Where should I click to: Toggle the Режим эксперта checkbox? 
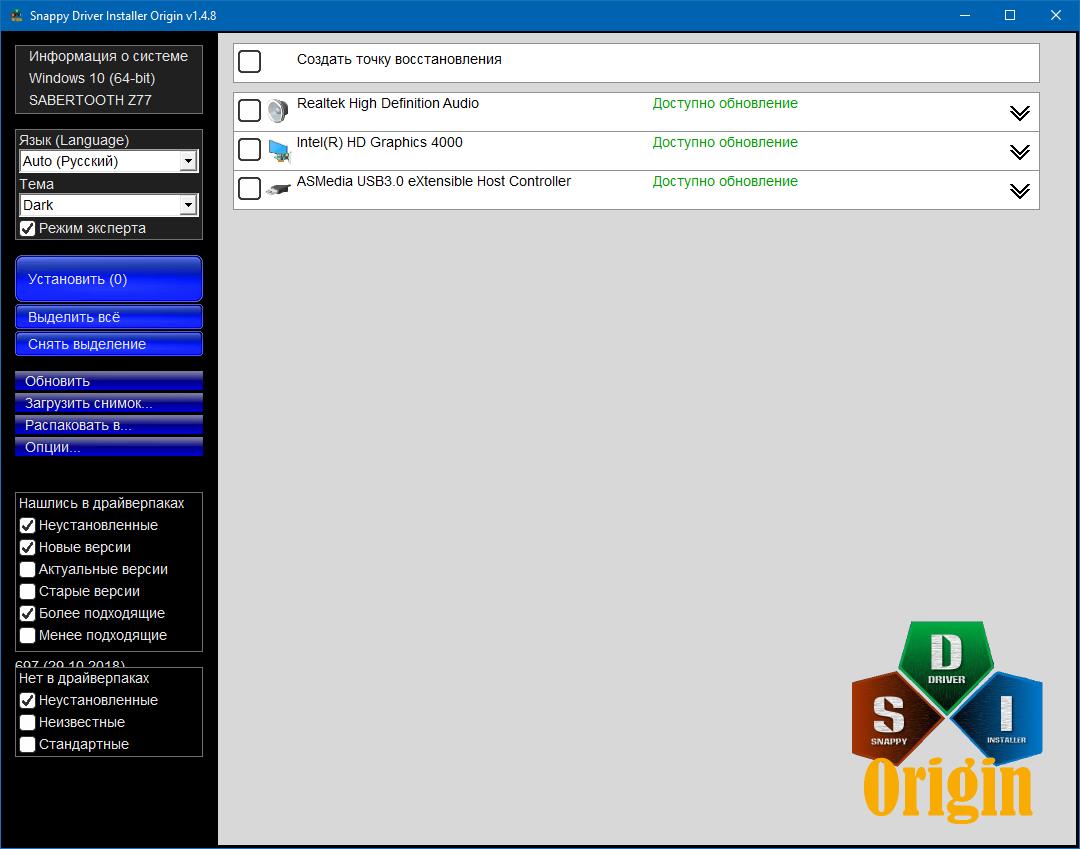tap(28, 229)
